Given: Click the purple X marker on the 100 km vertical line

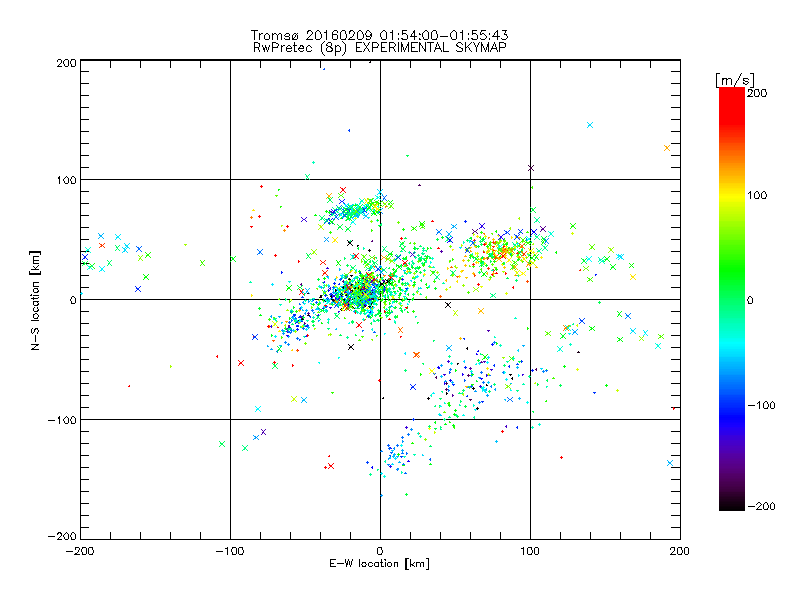Looking at the screenshot, I should [x=531, y=168].
